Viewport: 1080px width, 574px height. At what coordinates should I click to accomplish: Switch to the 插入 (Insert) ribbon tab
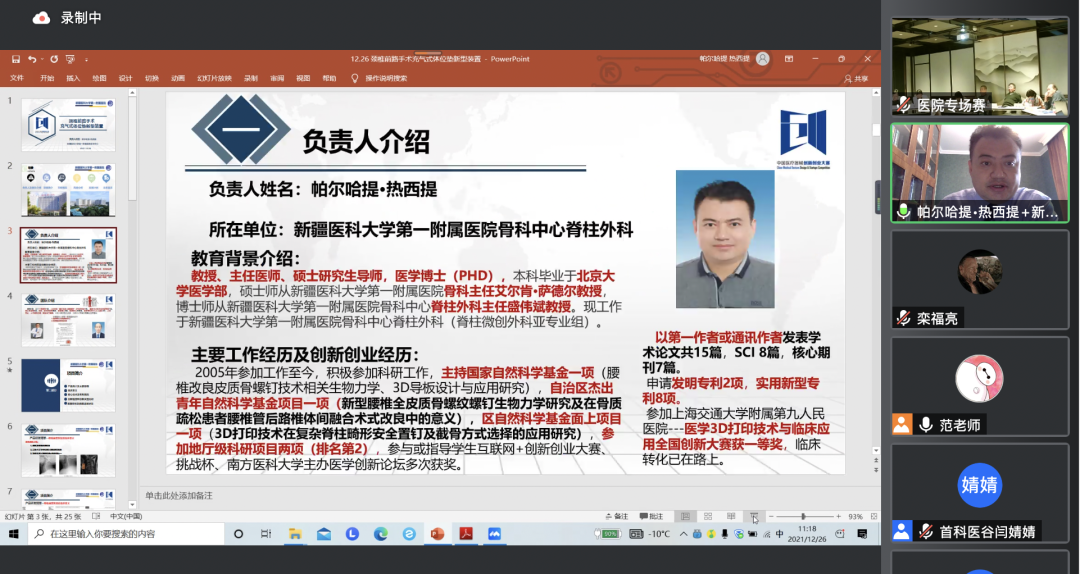point(73,79)
